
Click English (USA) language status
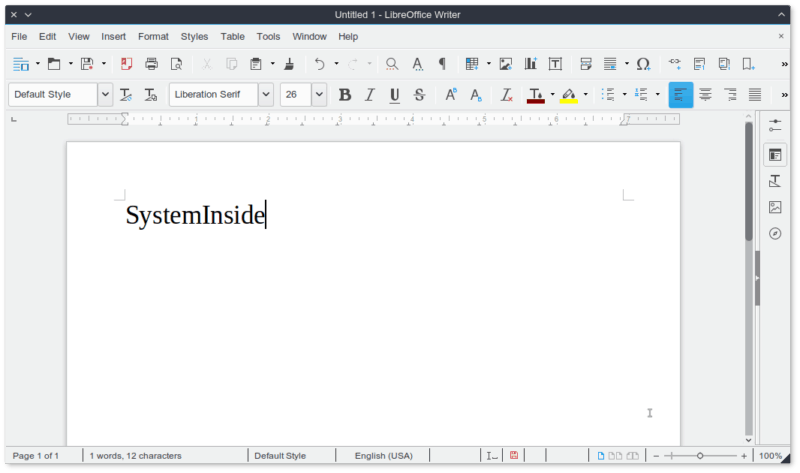point(384,456)
